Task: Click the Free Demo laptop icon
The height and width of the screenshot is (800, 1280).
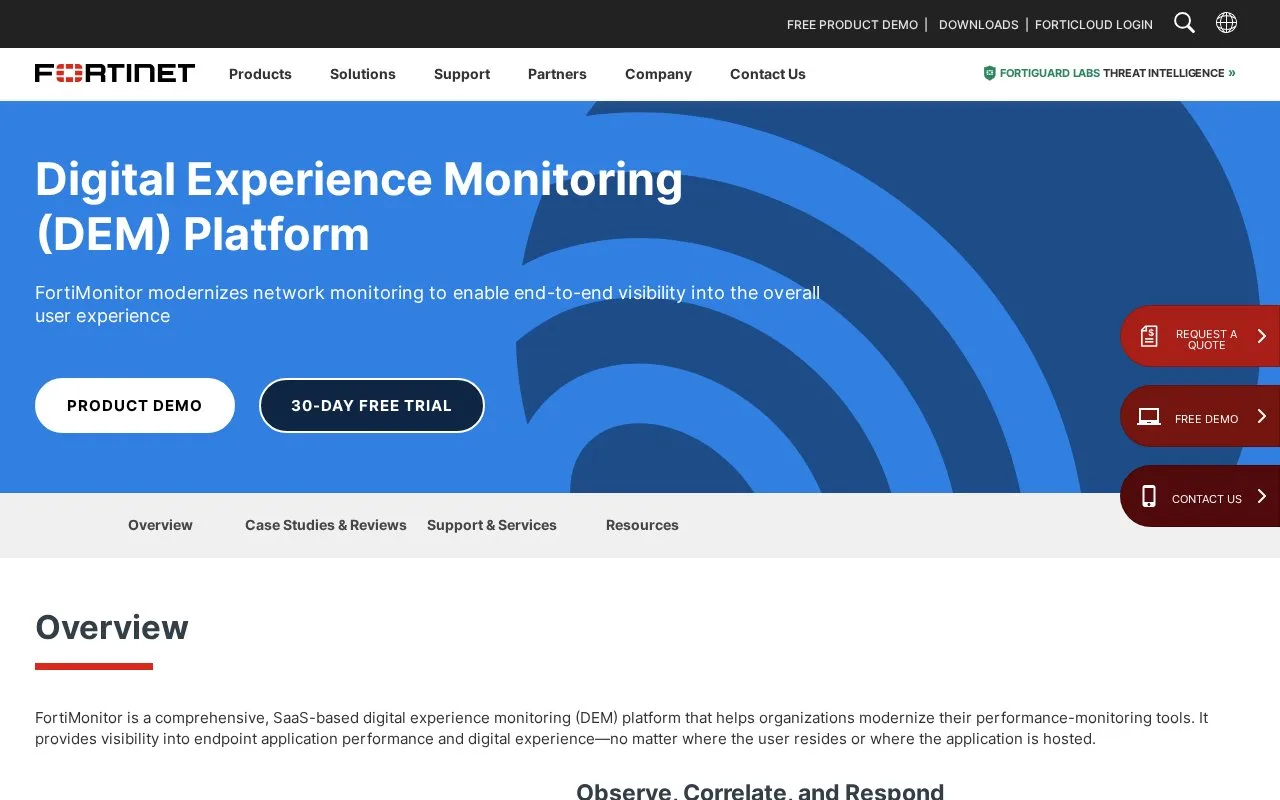Action: point(1149,417)
